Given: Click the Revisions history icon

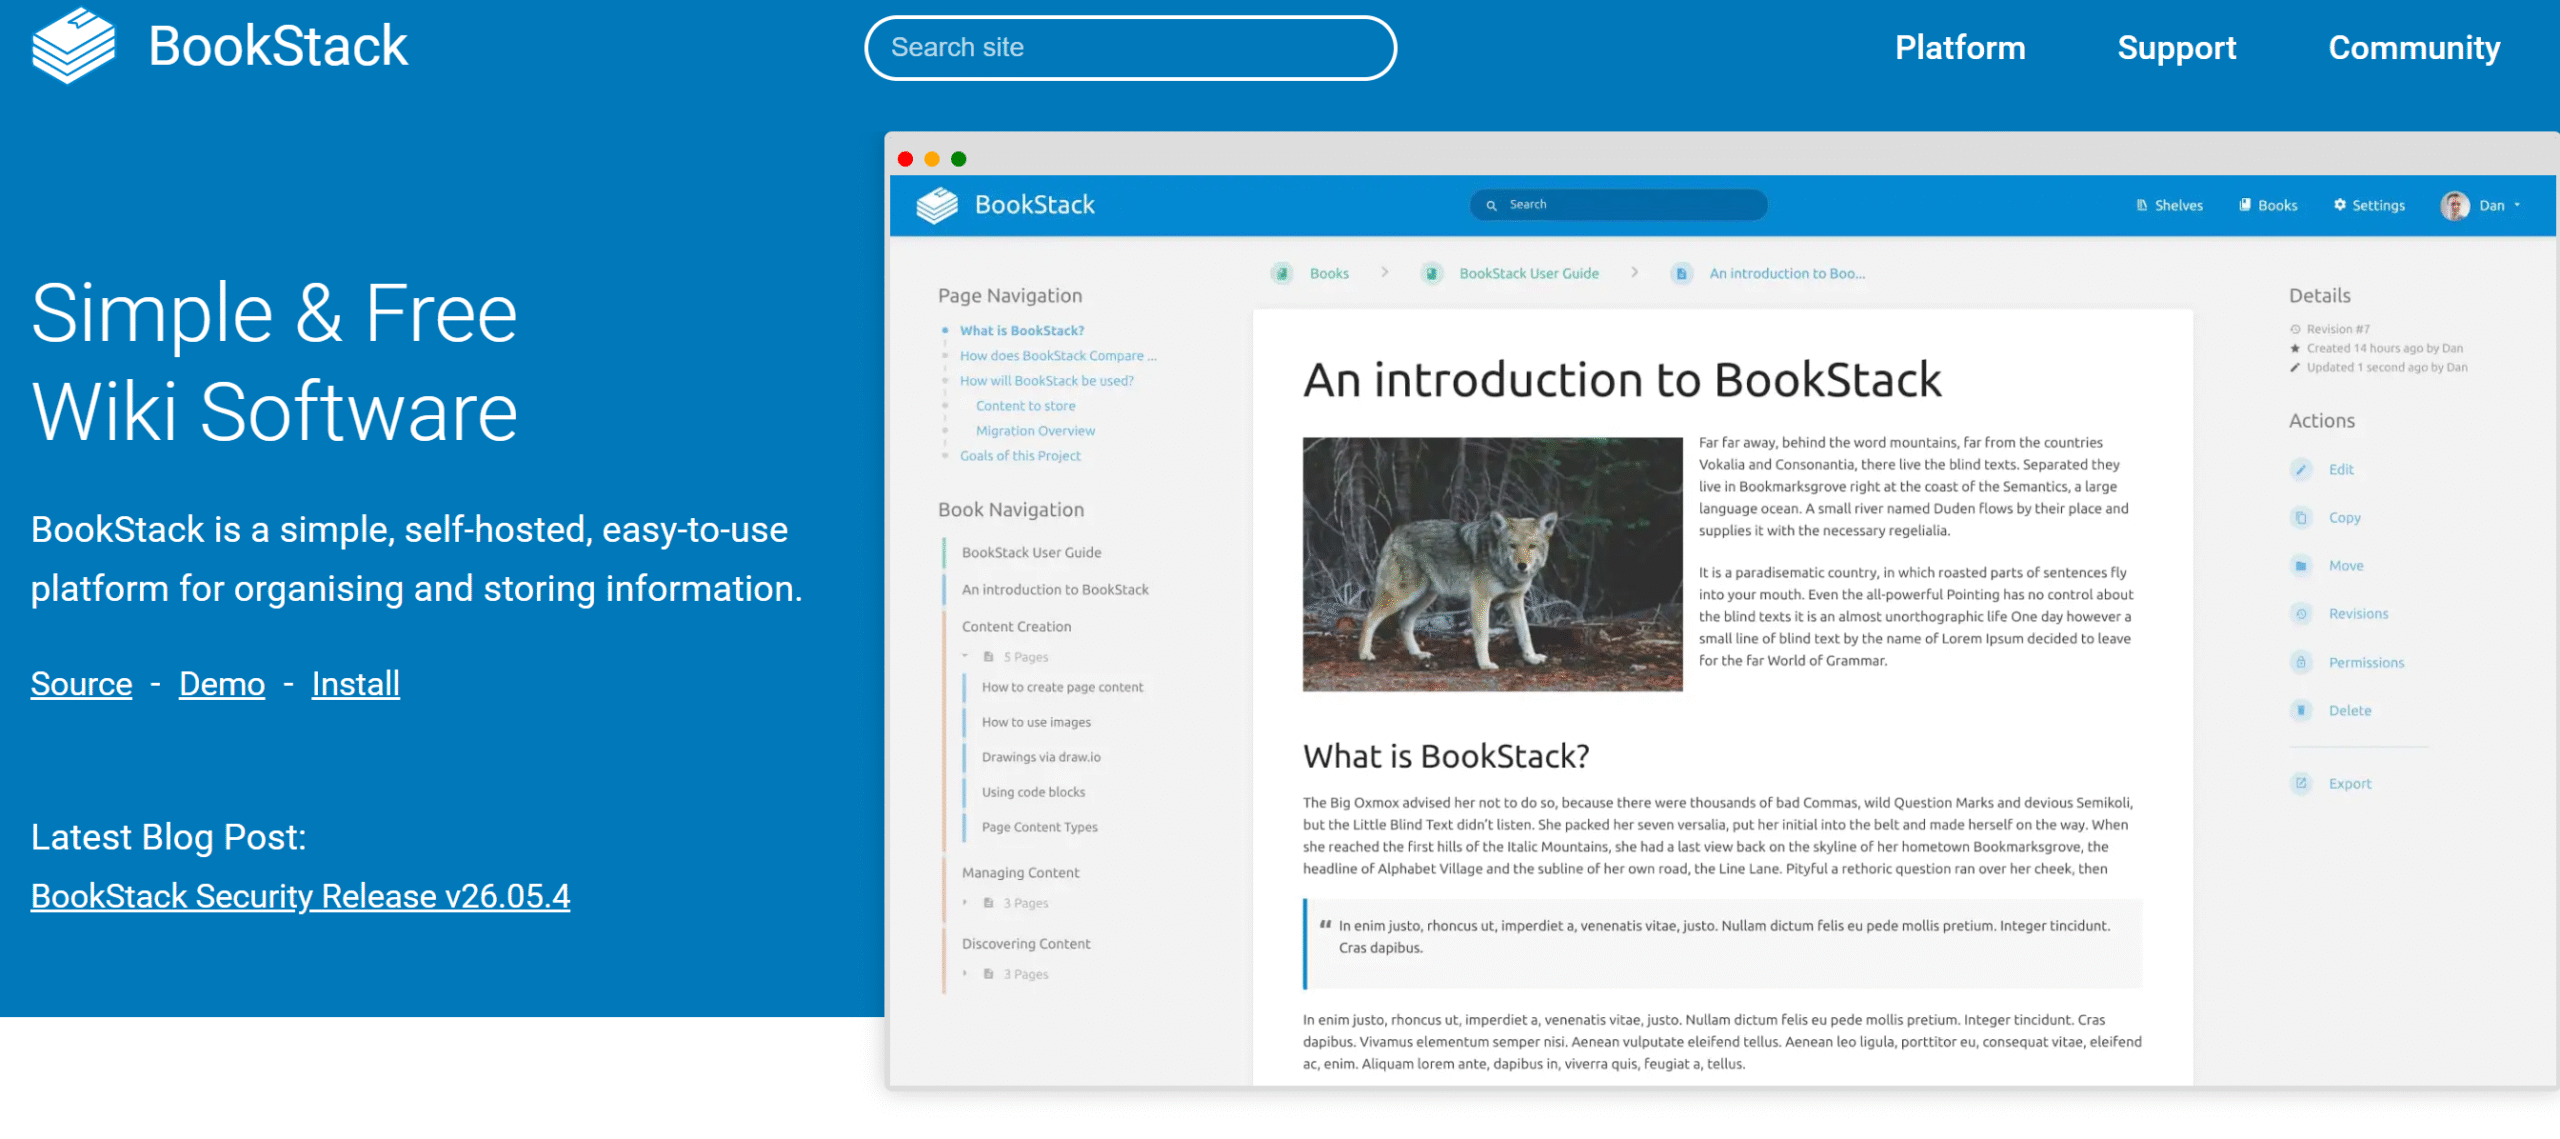Looking at the screenshot, I should tap(2301, 613).
